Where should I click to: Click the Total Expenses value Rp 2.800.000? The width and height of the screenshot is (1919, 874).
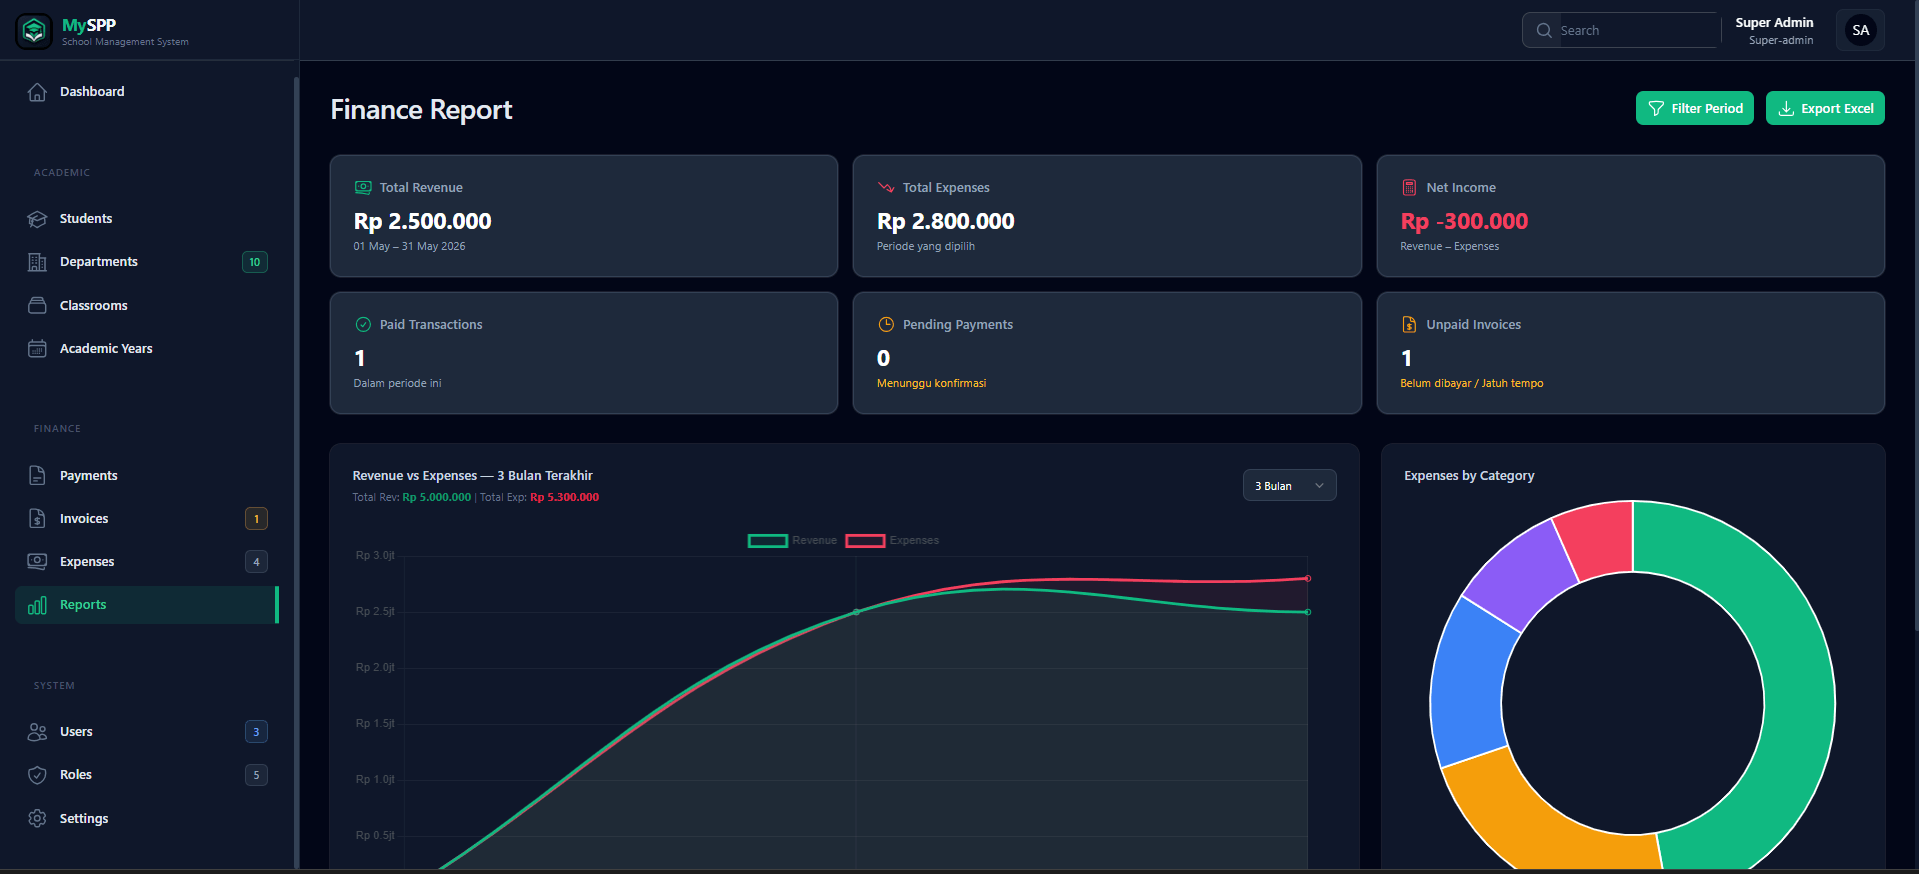tap(946, 221)
